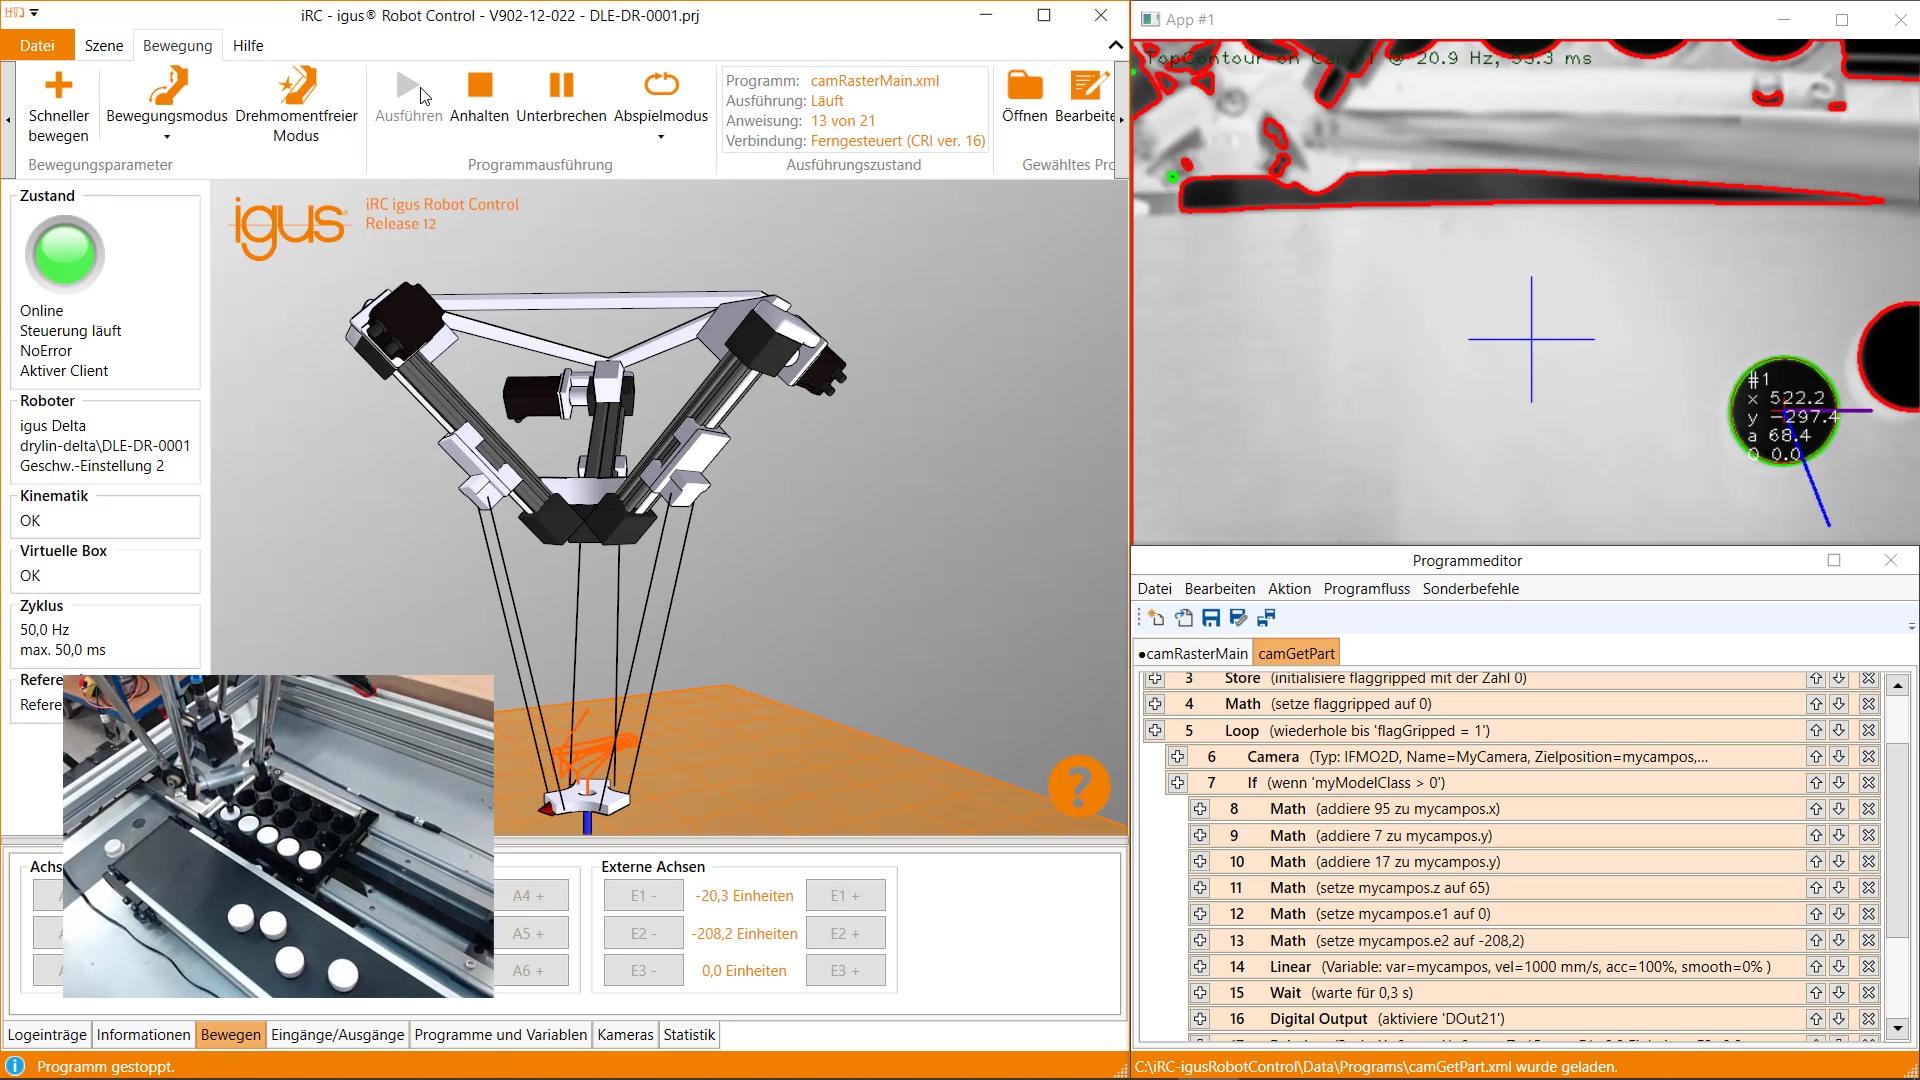Click the E1+ external axis button
Viewport: 1920px width, 1080px height.
point(845,895)
